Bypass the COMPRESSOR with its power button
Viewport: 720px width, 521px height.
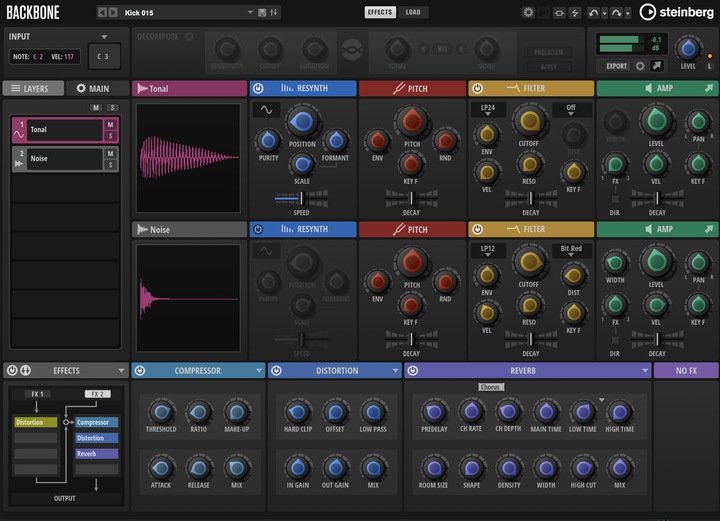140,370
